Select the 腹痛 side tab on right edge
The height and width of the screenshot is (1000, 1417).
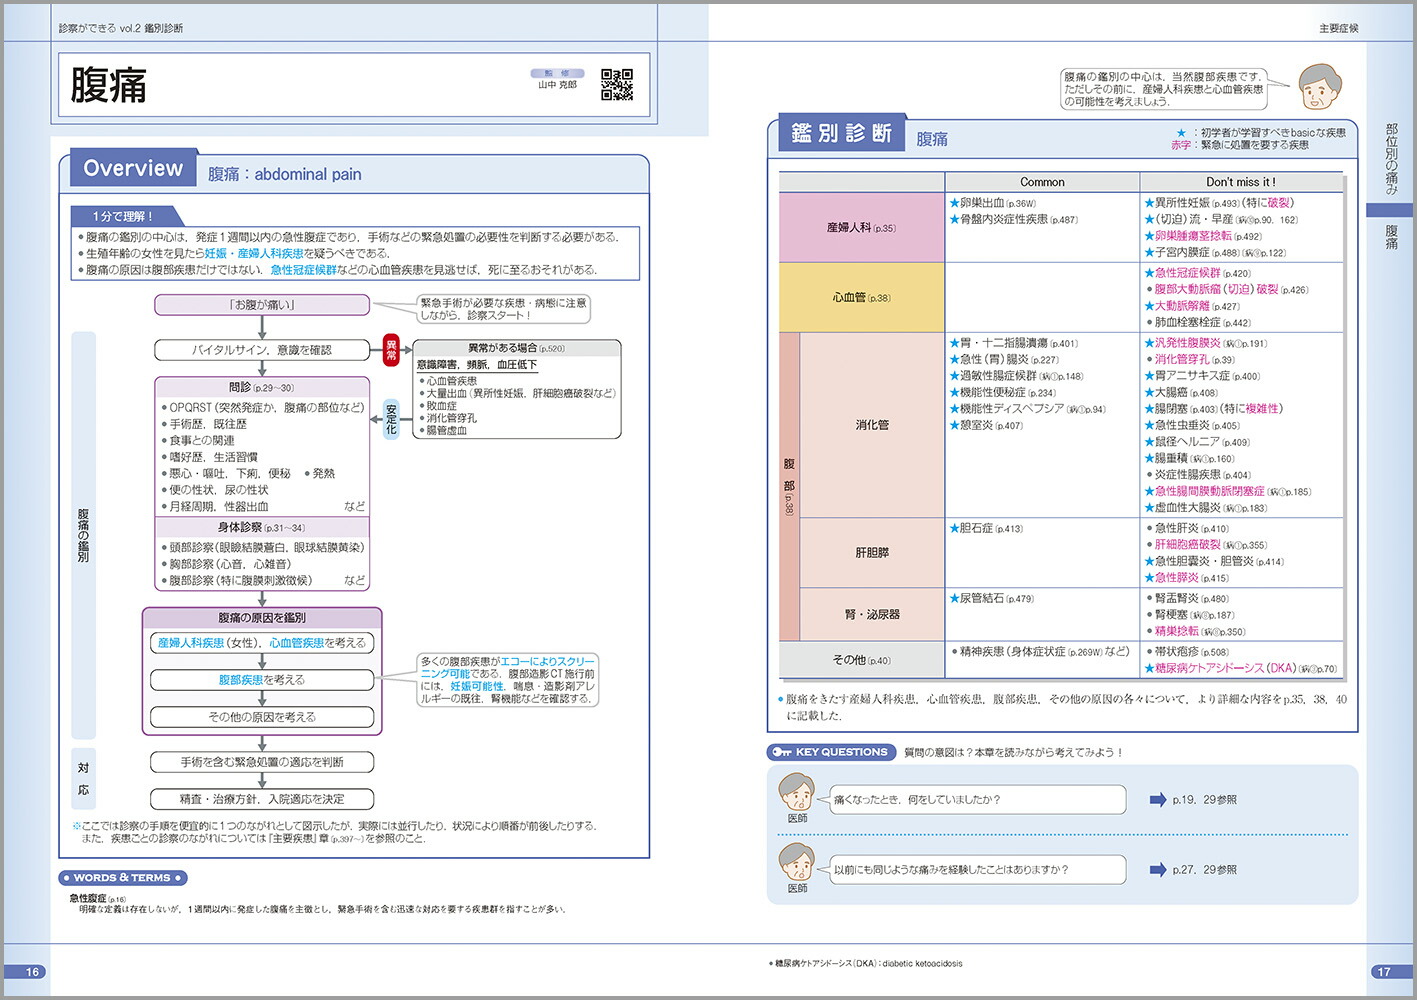coord(1390,236)
